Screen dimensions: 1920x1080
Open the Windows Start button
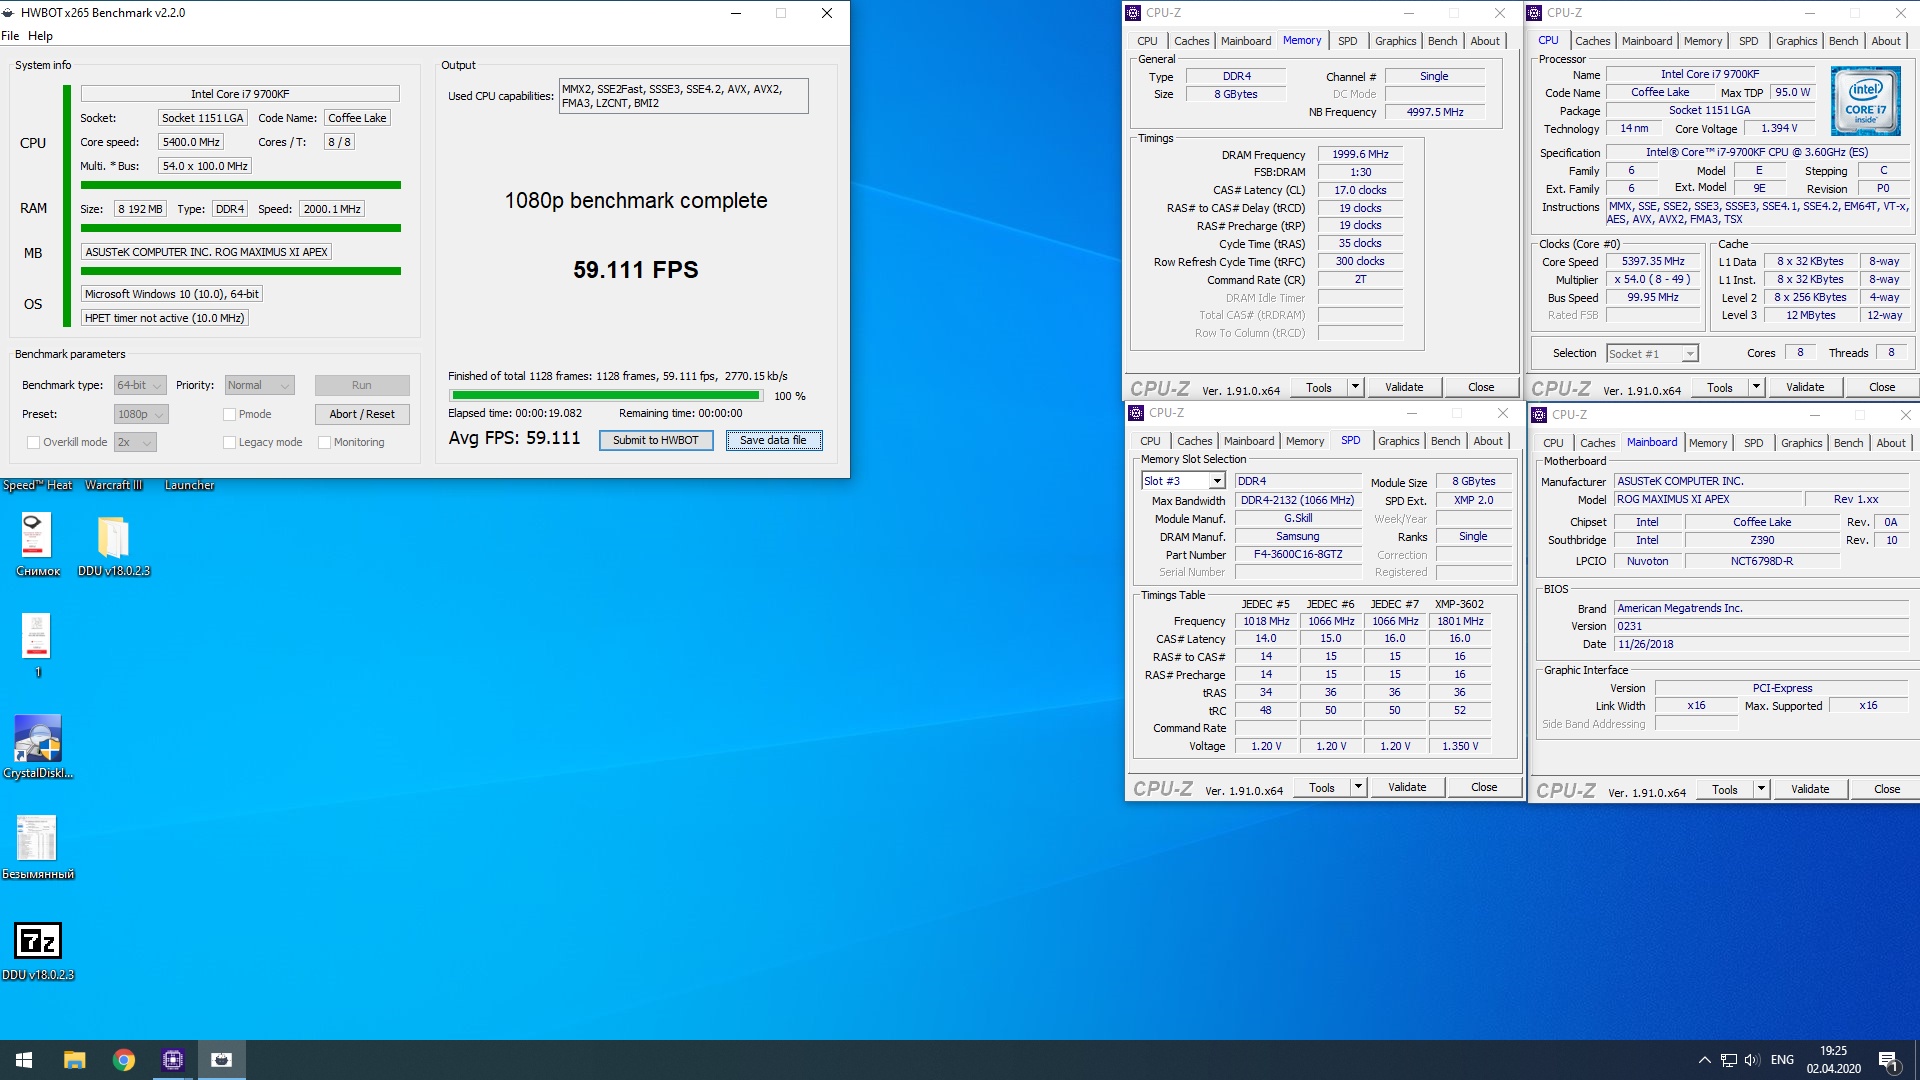coord(24,1060)
